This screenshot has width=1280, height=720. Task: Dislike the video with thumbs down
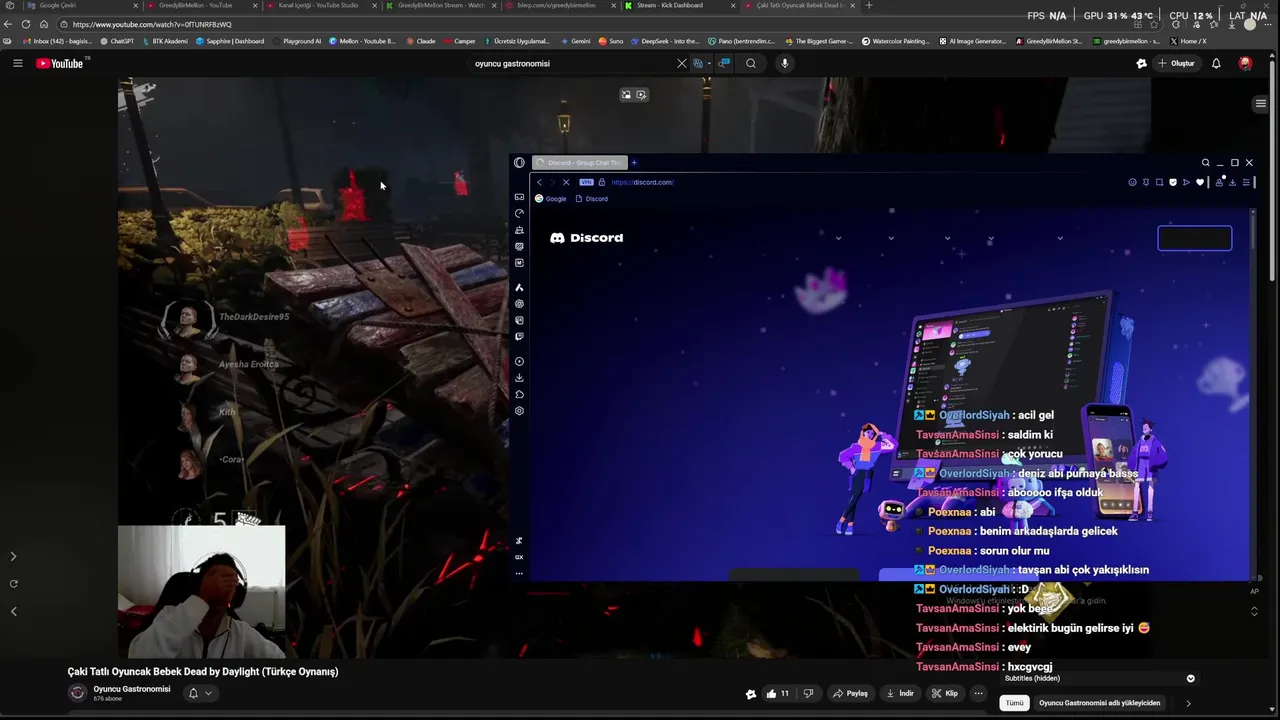(808, 693)
